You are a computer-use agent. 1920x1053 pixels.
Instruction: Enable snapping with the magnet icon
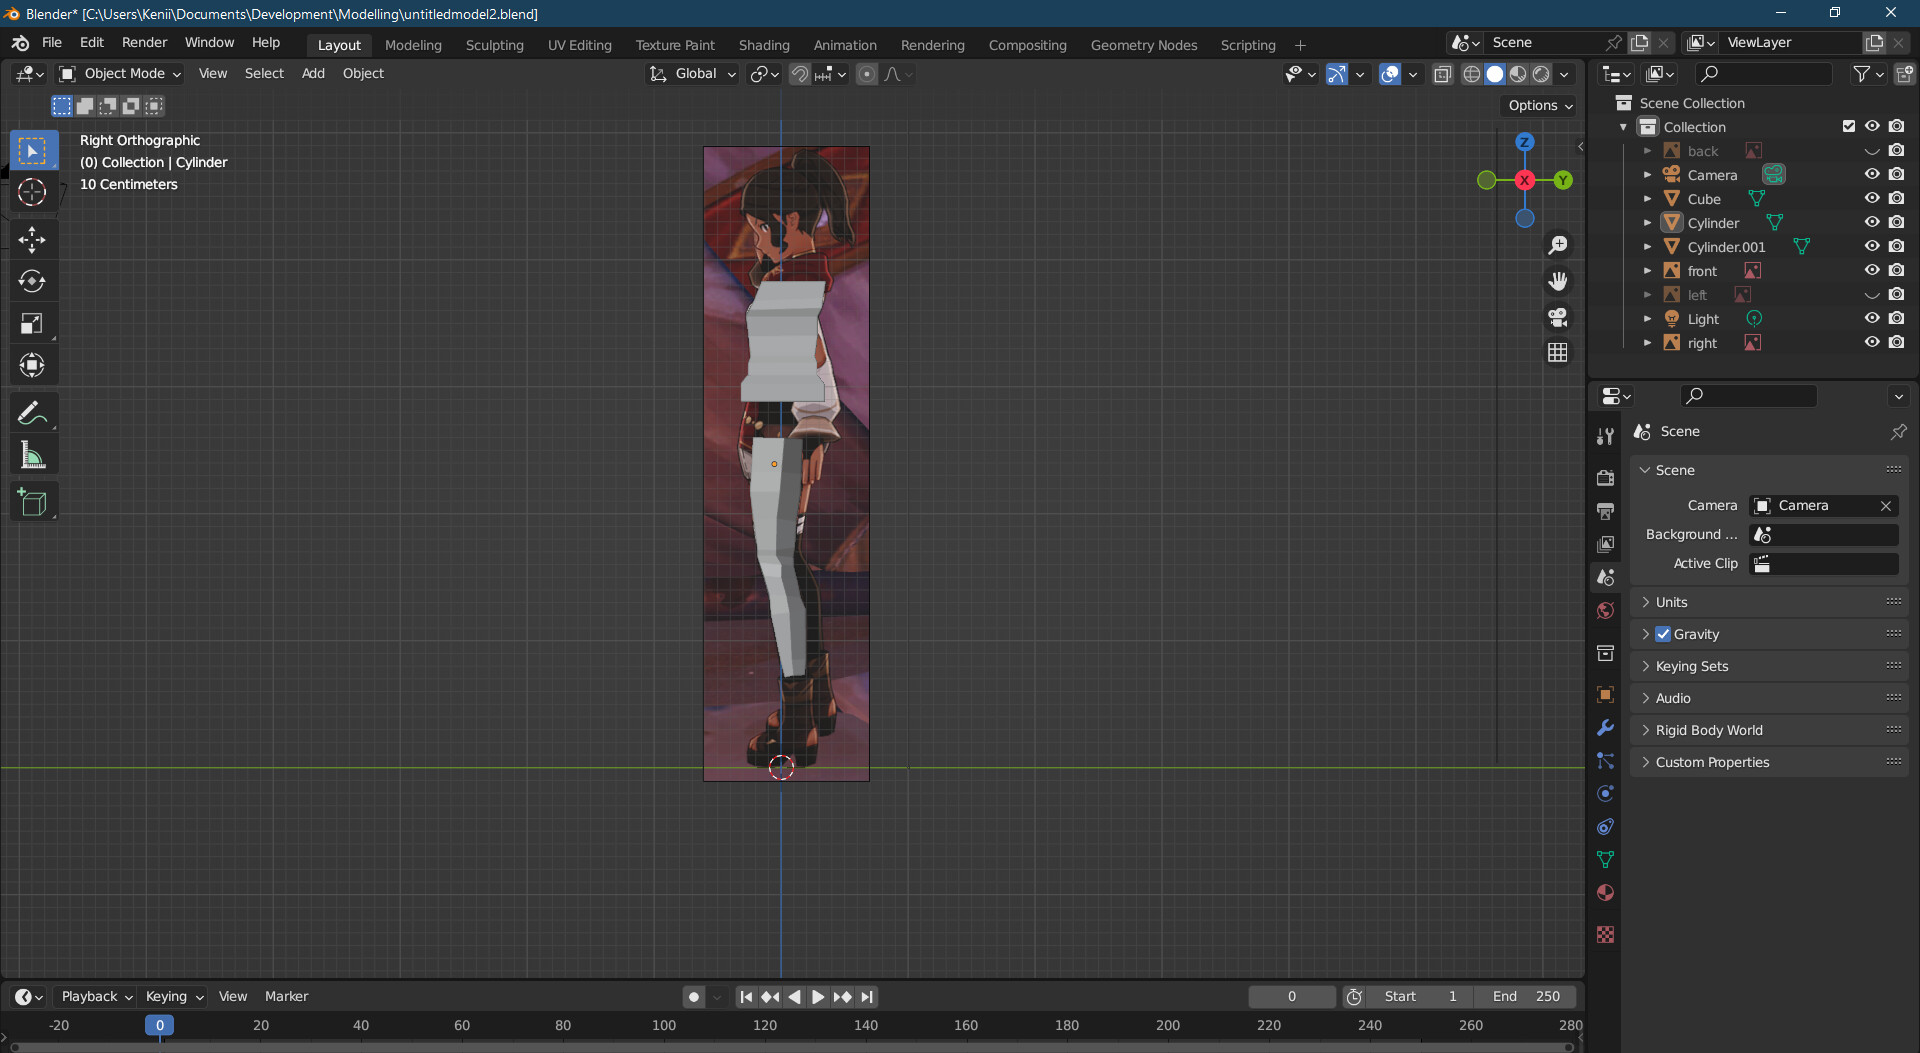tap(799, 73)
